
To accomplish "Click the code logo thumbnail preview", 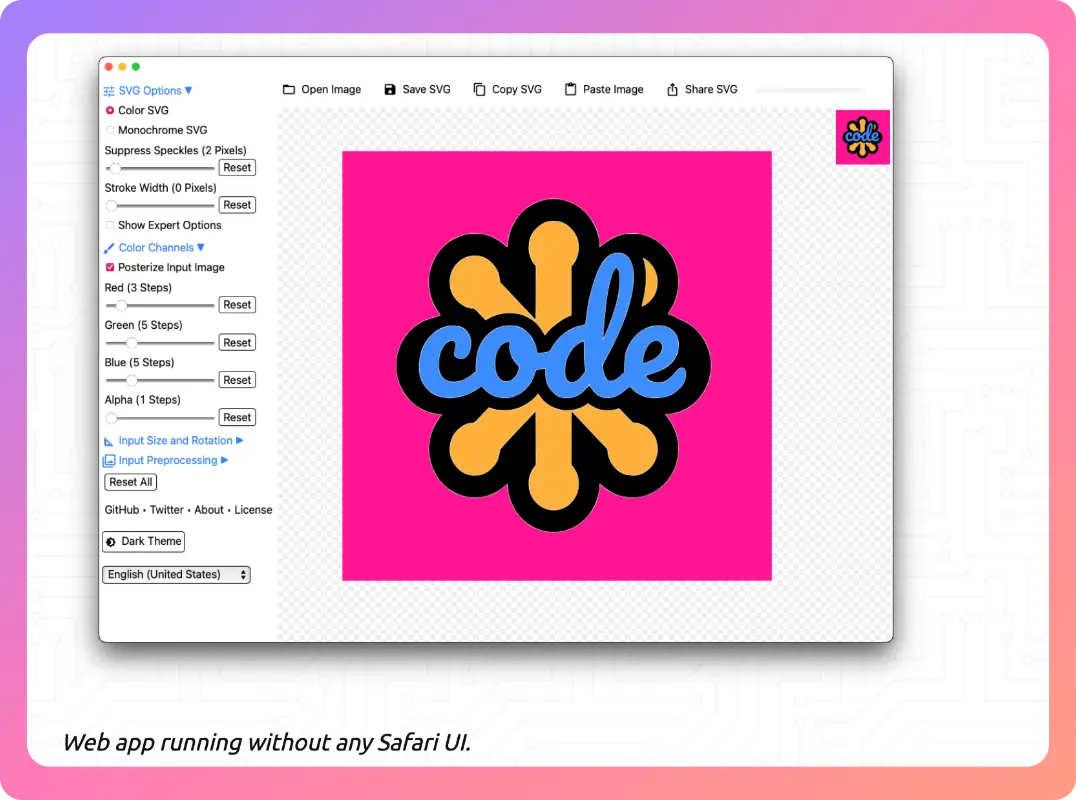I will [x=862, y=137].
